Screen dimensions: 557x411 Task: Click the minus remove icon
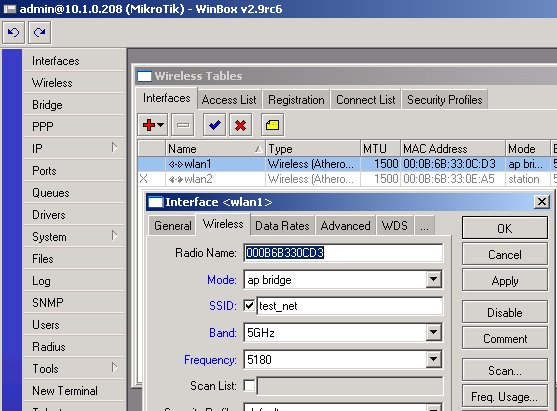click(183, 125)
